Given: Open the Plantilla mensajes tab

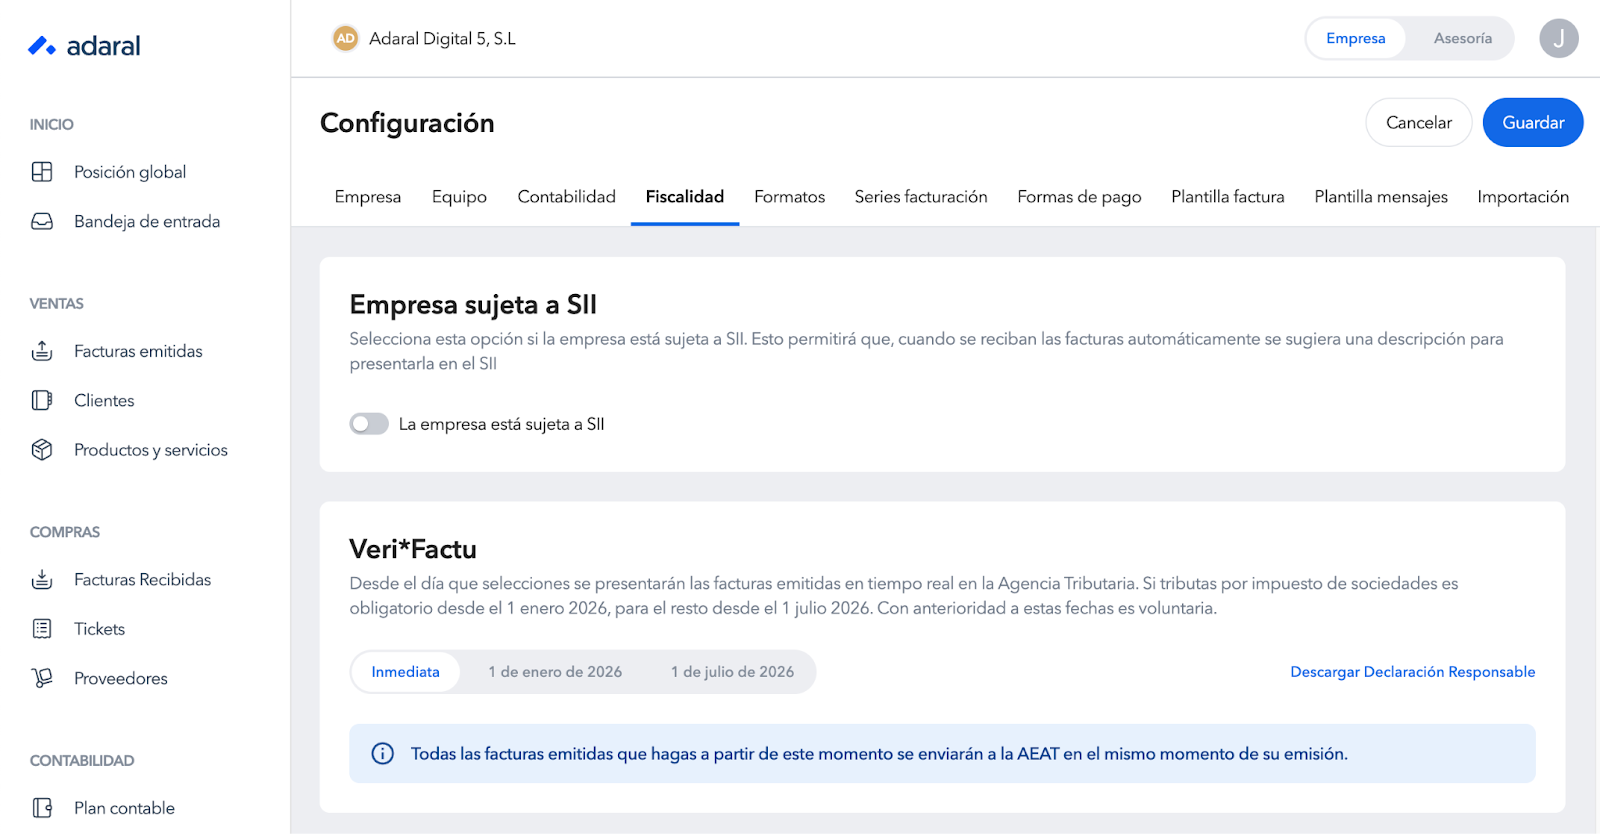Looking at the screenshot, I should pos(1381,197).
